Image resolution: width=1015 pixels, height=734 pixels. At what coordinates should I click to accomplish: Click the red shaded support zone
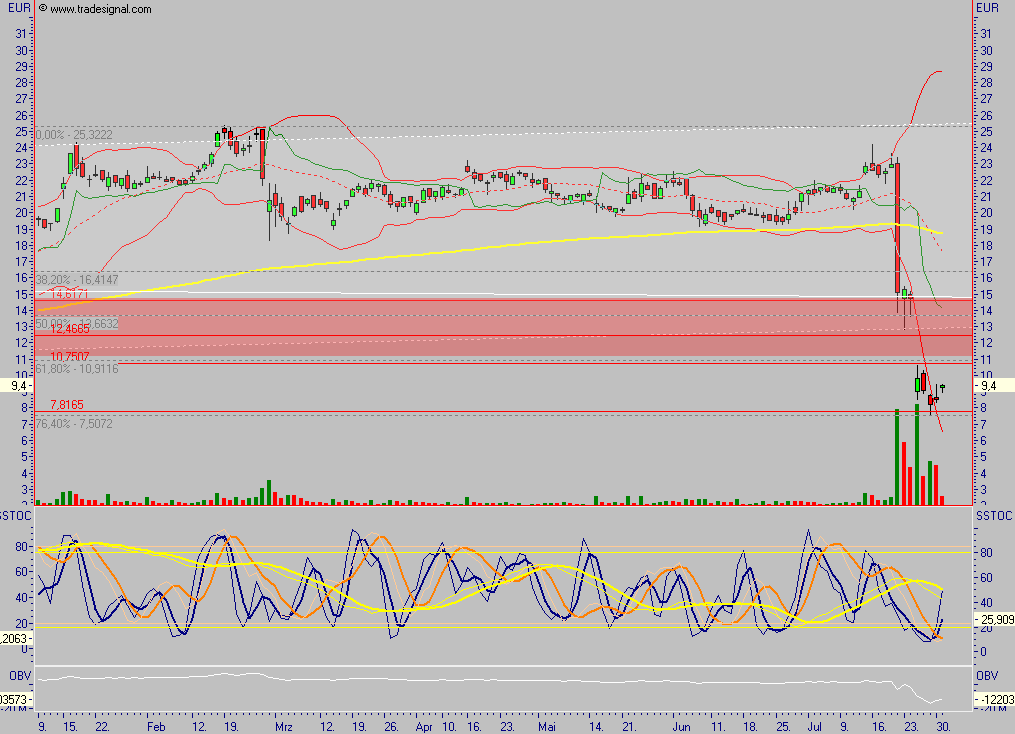pyautogui.click(x=500, y=330)
